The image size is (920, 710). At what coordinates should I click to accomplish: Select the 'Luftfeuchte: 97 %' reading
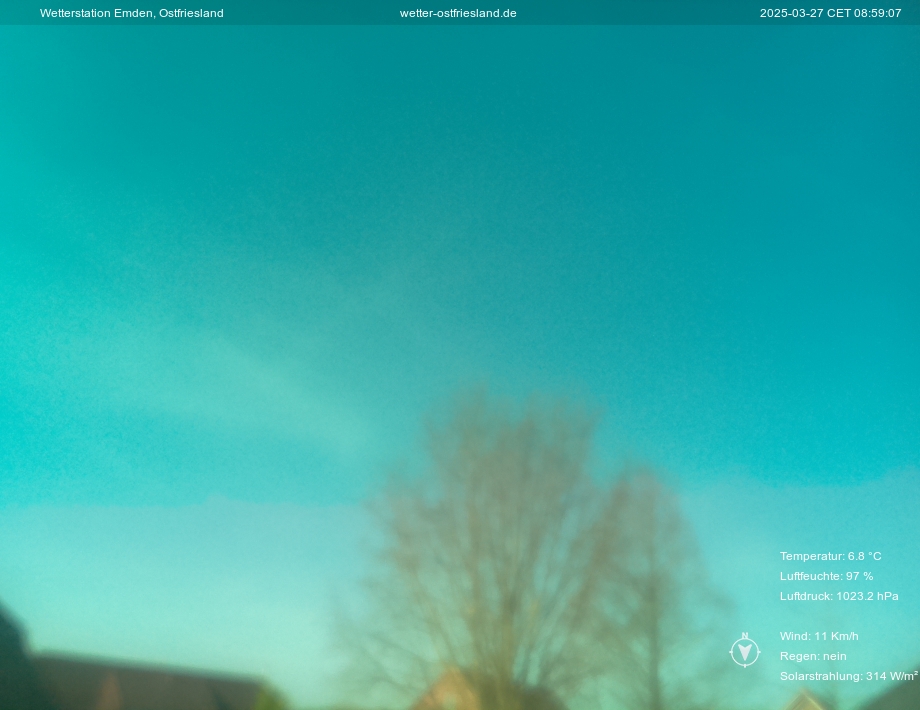(826, 576)
